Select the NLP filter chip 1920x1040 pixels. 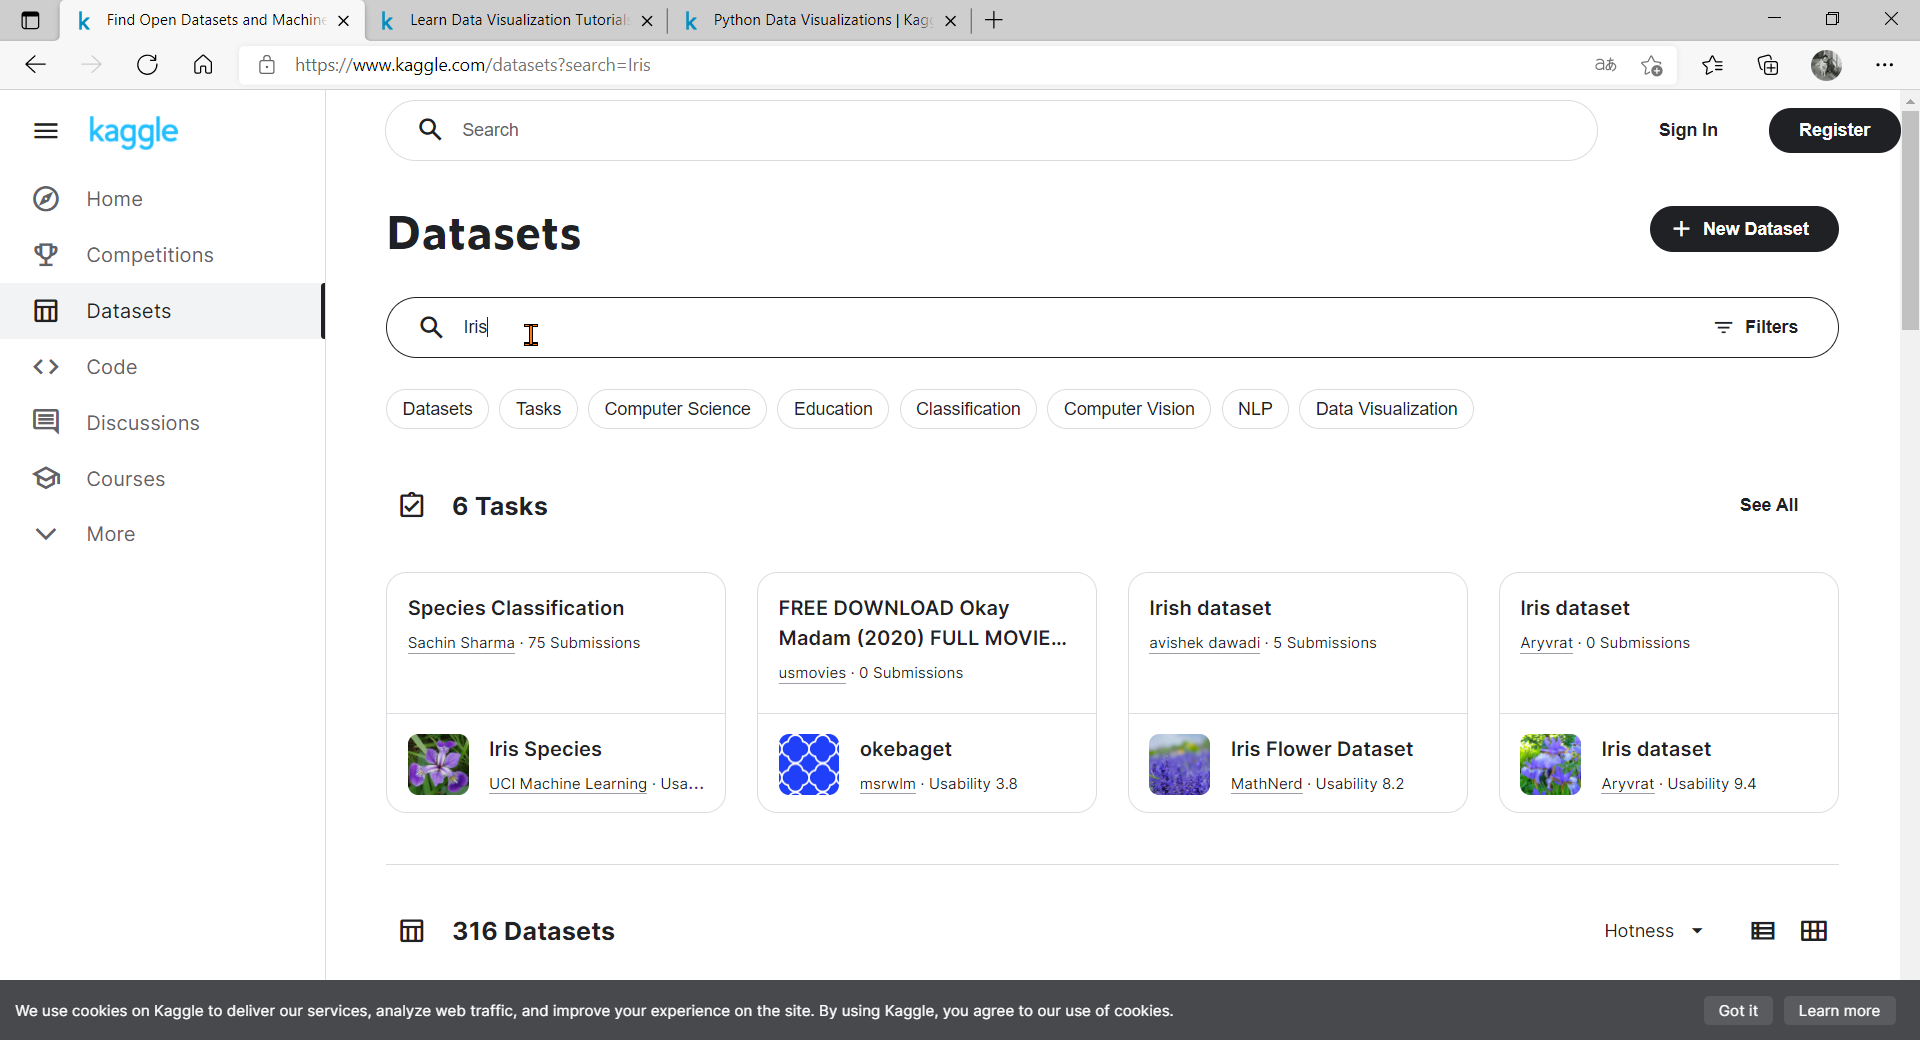[1255, 409]
